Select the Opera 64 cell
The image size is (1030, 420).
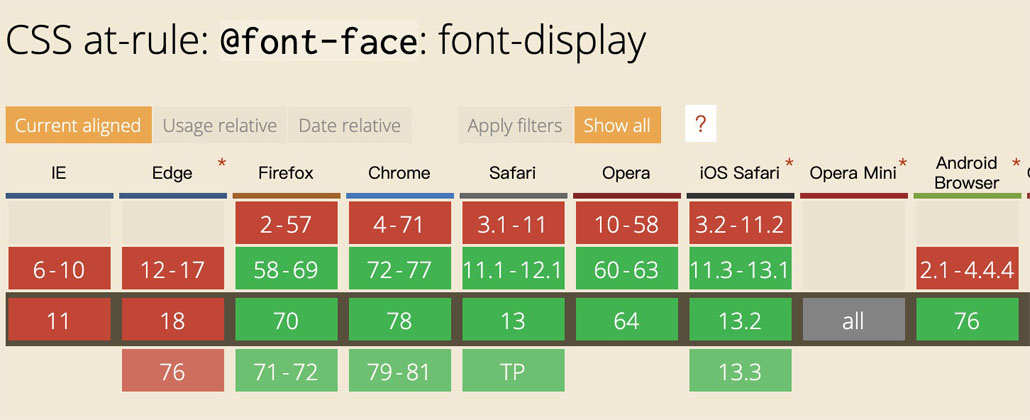(627, 319)
